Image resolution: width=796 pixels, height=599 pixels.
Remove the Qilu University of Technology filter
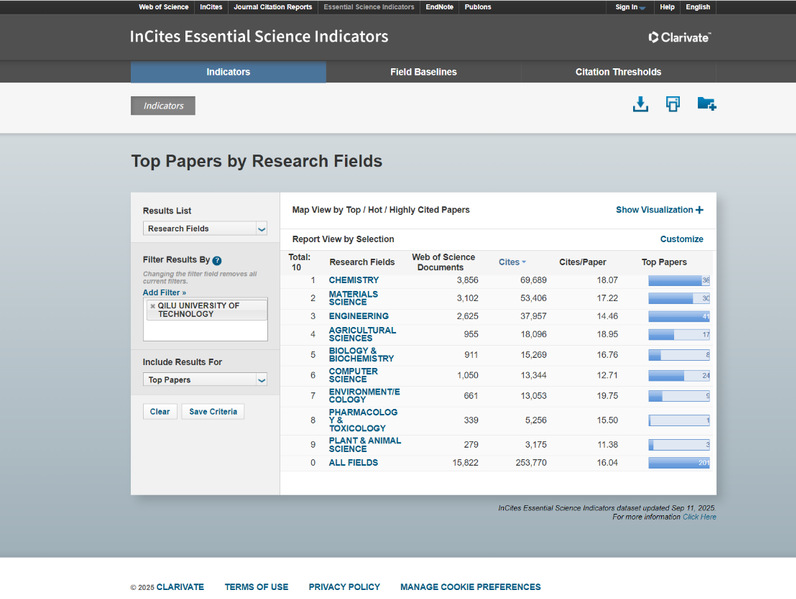click(152, 306)
